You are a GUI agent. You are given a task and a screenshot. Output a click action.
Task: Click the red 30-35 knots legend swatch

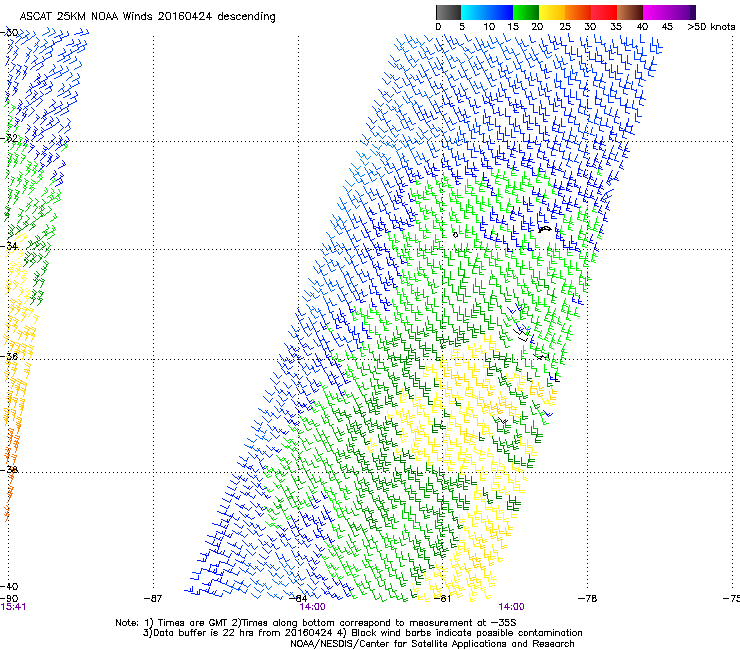click(x=604, y=12)
